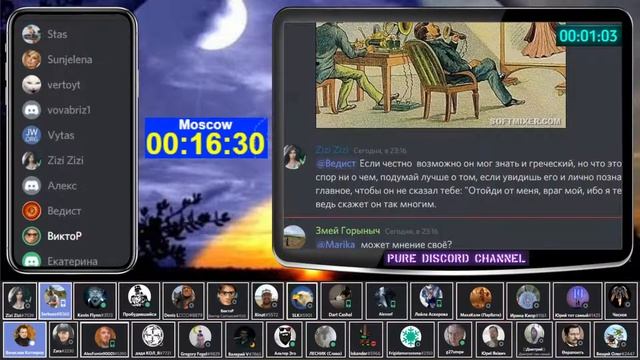The width and height of the screenshot is (640, 360).
Task: Select the Zizi Zizi voice participant card
Action: pos(19,301)
